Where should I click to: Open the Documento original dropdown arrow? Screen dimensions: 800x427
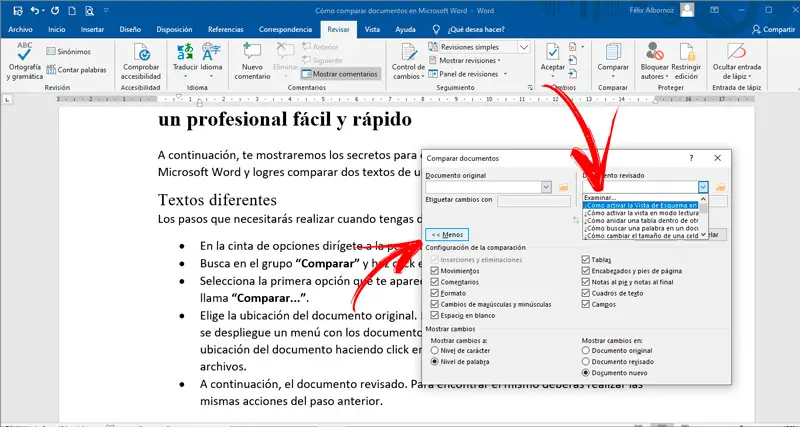546,187
